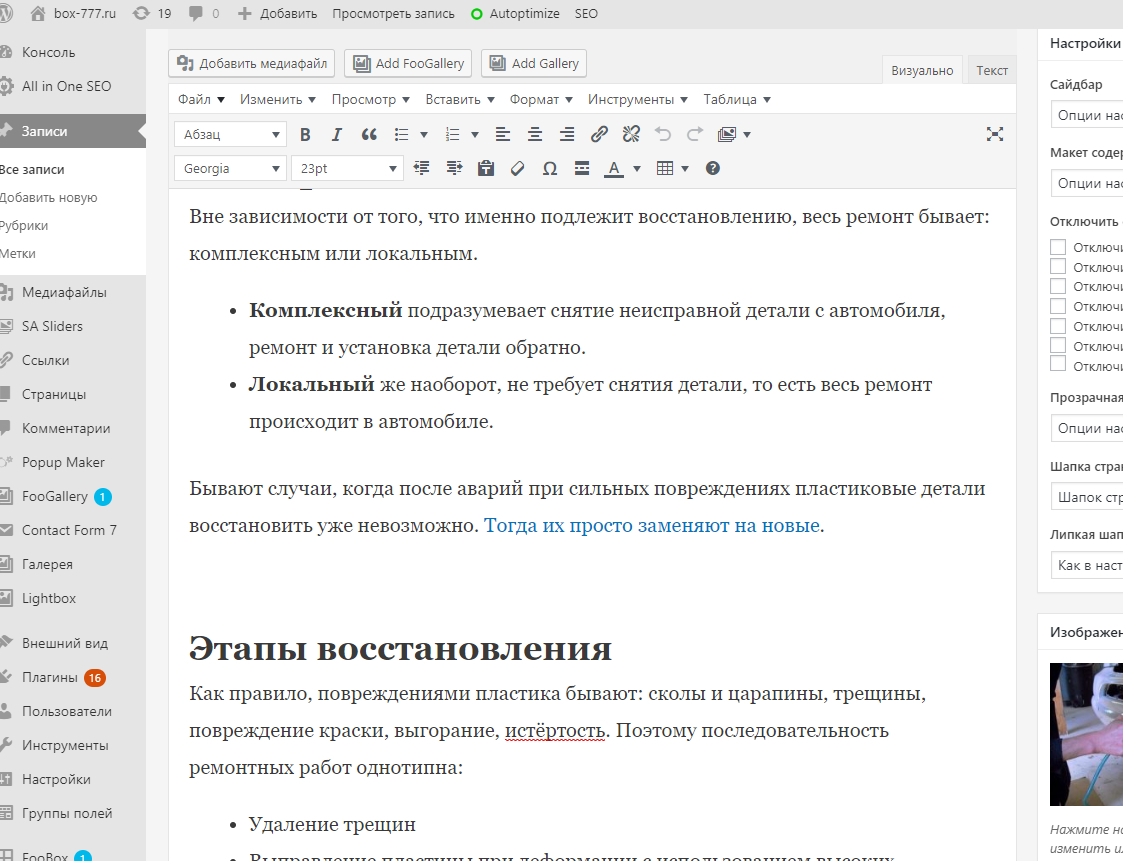Screen dimensions: 1123x861
Task: Expand text color picker arrow
Action: [x=637, y=168]
